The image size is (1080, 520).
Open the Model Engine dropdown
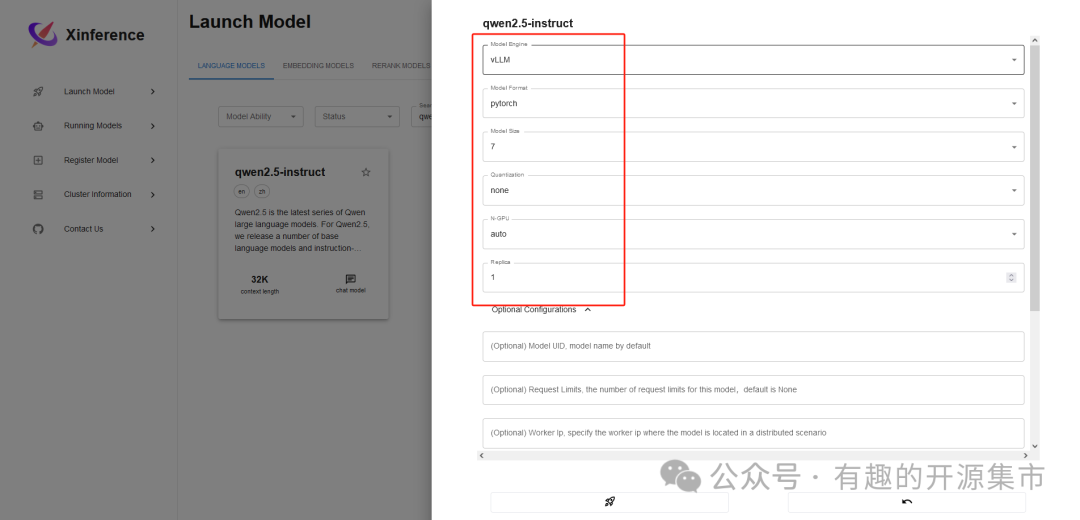(753, 60)
